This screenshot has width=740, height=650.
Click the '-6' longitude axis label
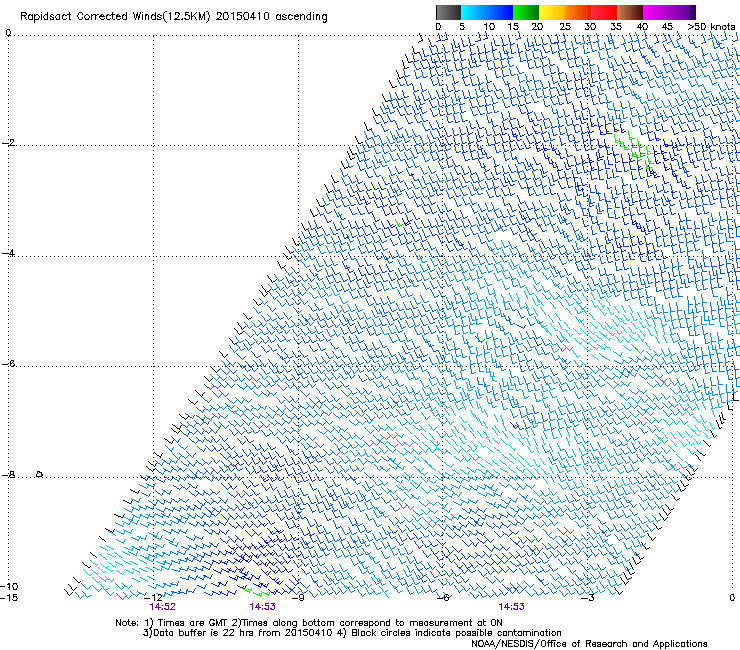[443, 598]
